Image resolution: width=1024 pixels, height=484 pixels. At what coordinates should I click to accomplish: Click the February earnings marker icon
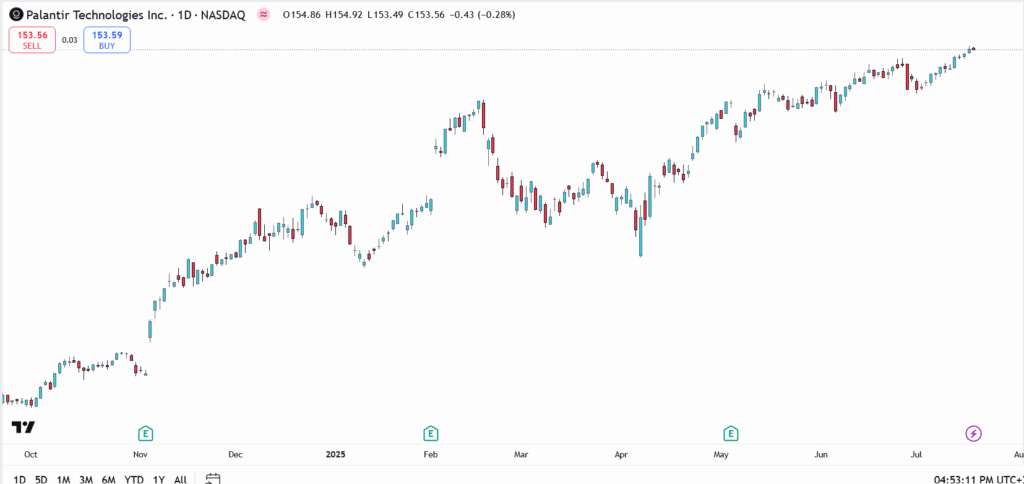[x=431, y=433]
